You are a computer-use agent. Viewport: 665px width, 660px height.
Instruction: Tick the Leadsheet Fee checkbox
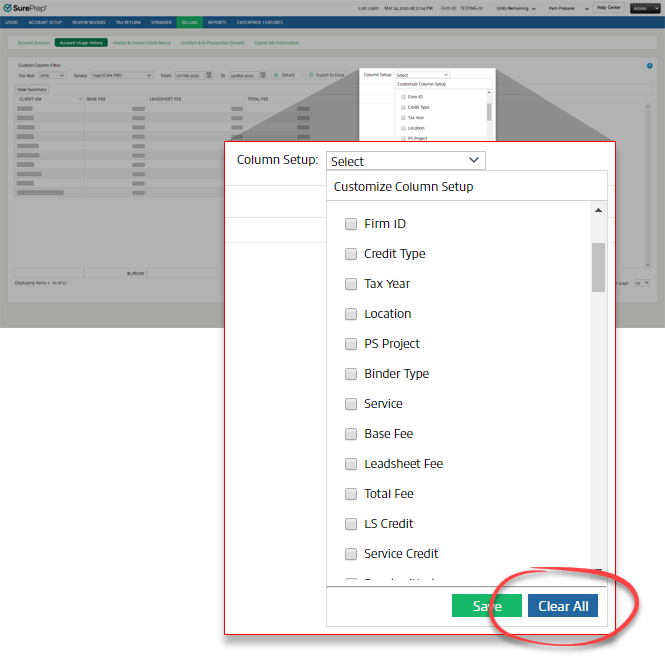coord(351,464)
